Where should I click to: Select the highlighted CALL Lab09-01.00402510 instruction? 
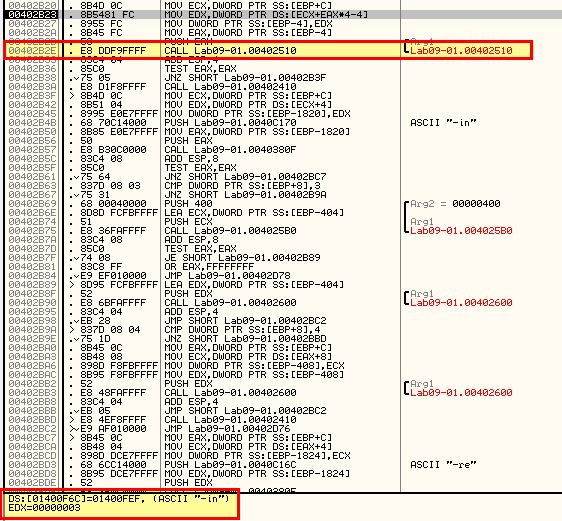click(230, 51)
